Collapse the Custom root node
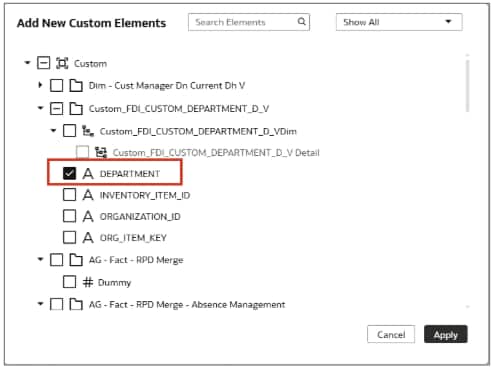495x370 pixels. (27, 63)
